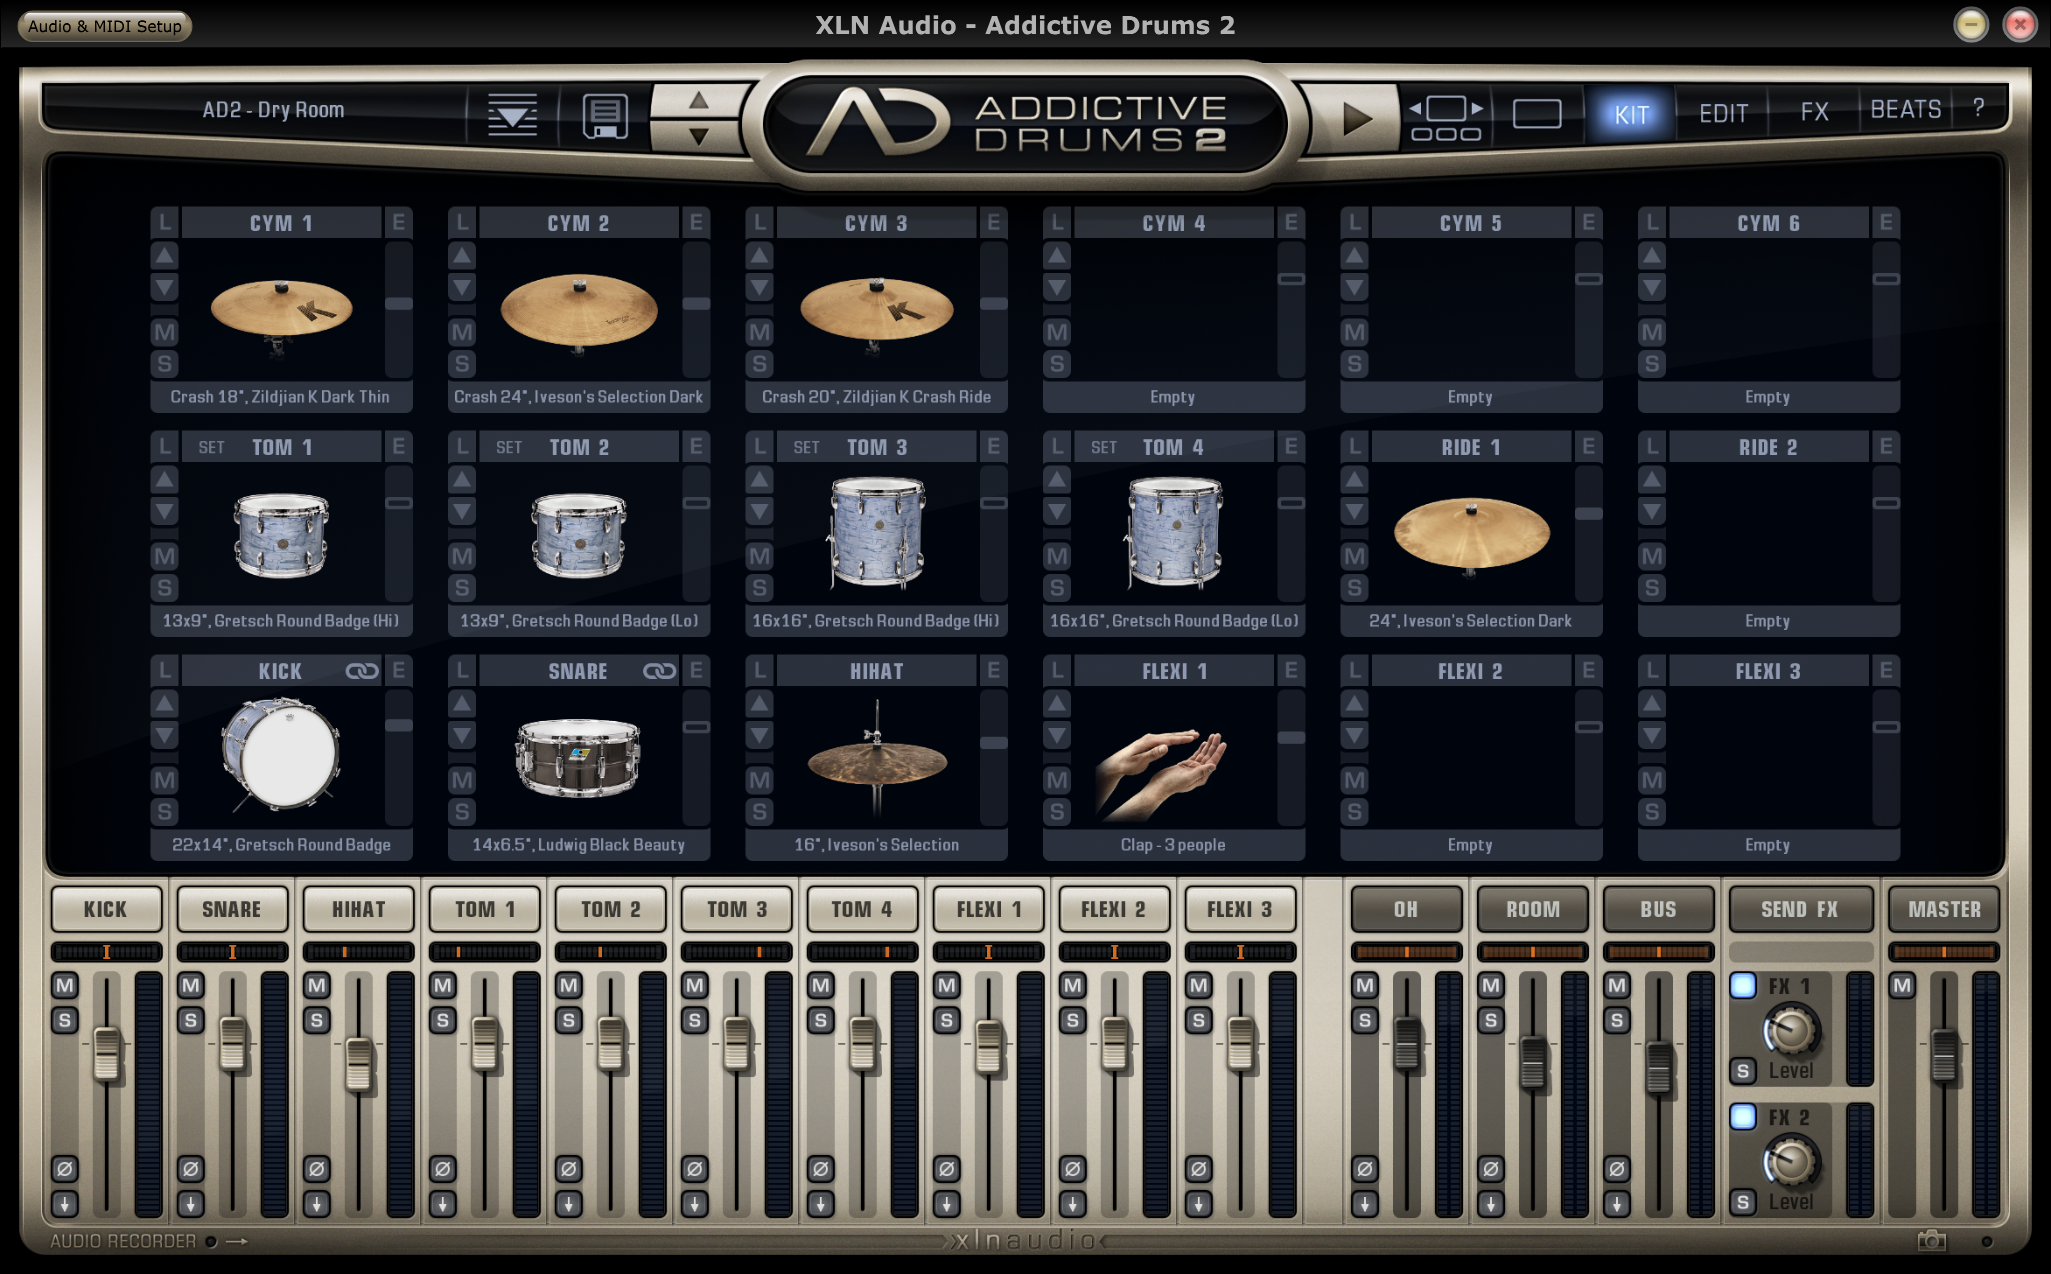
Task: Click output down-arrow on SNARE channel
Action: 191,1204
